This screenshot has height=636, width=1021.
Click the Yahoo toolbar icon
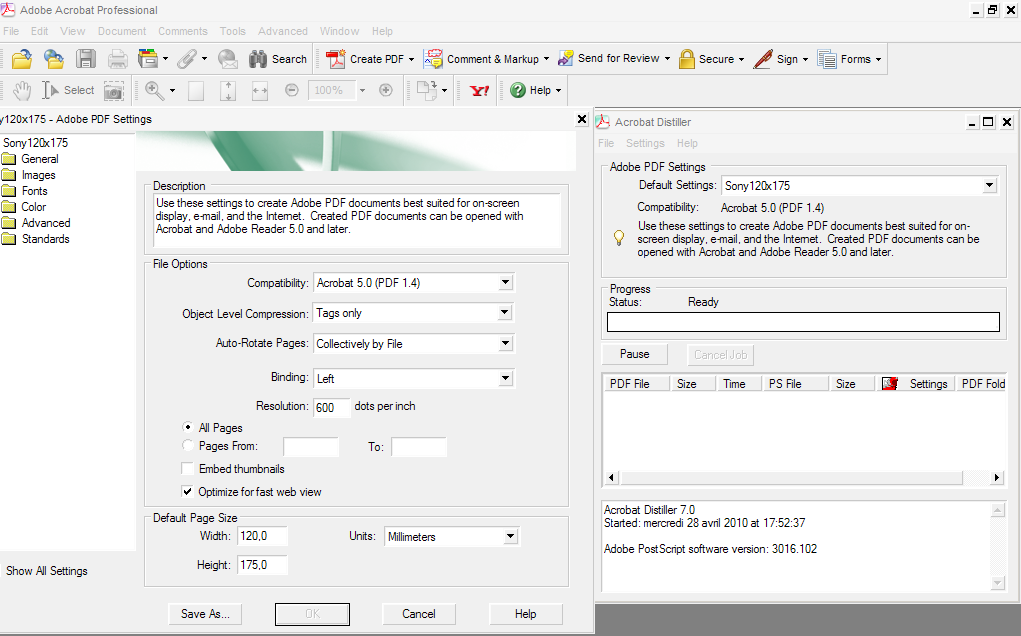tap(480, 90)
